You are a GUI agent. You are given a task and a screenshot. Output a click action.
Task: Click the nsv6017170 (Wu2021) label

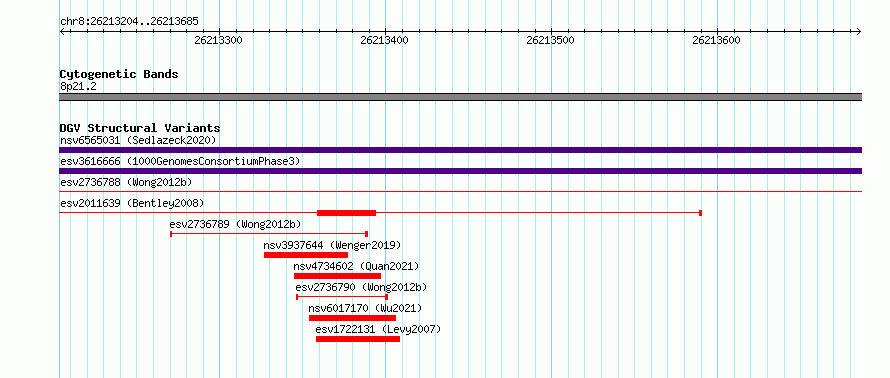click(366, 308)
